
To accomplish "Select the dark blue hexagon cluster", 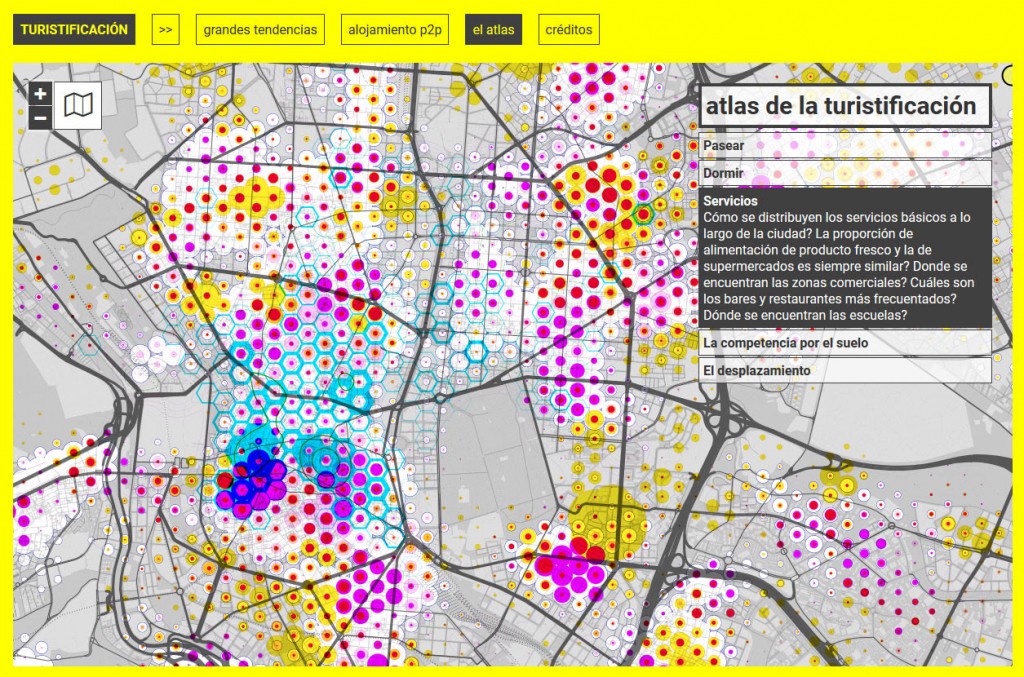I will tap(254, 477).
